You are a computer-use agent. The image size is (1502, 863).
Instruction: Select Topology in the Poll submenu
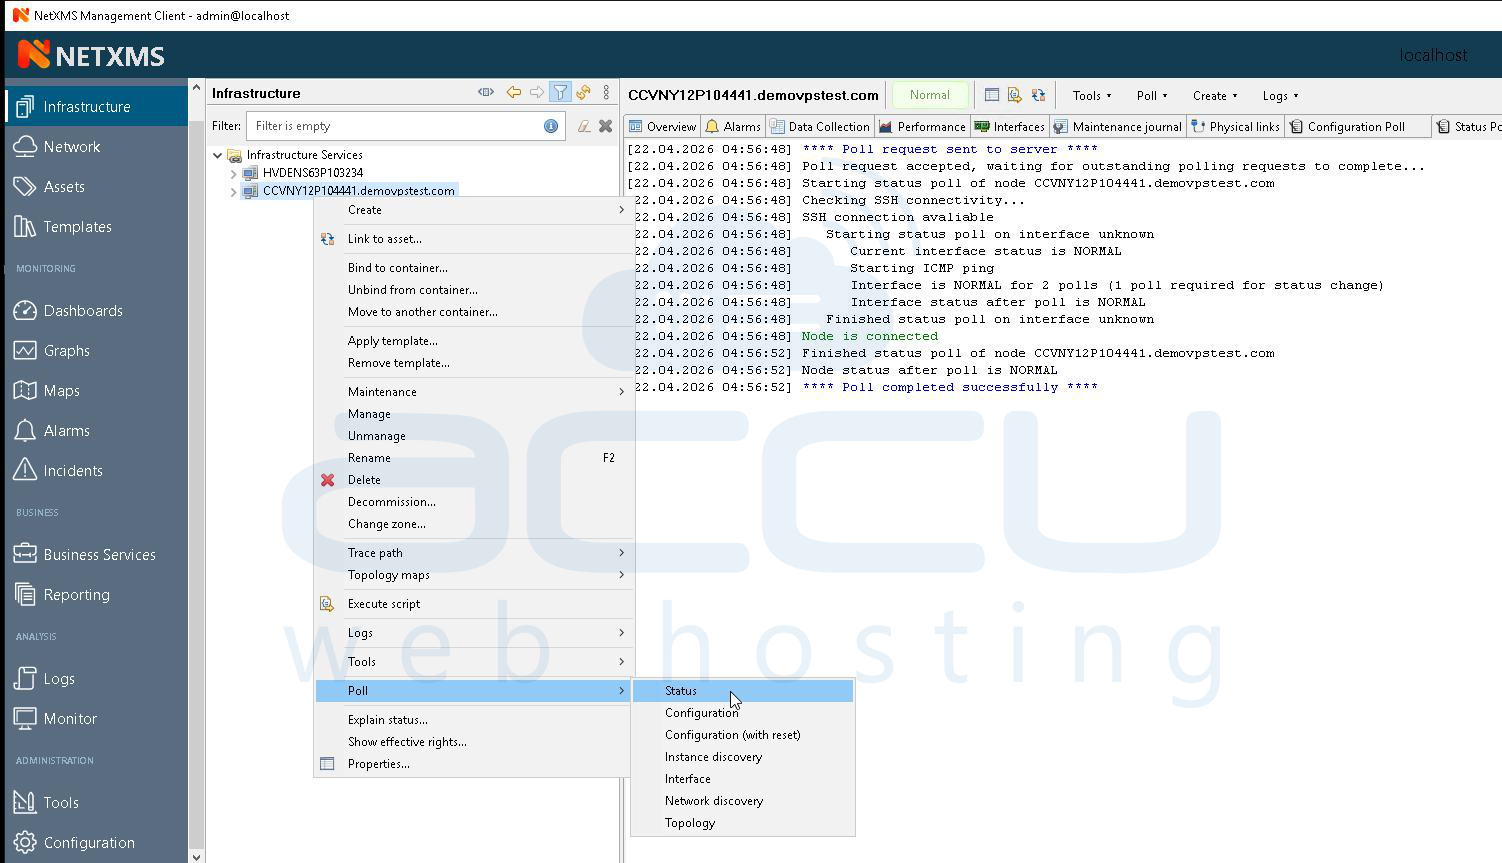click(743, 823)
